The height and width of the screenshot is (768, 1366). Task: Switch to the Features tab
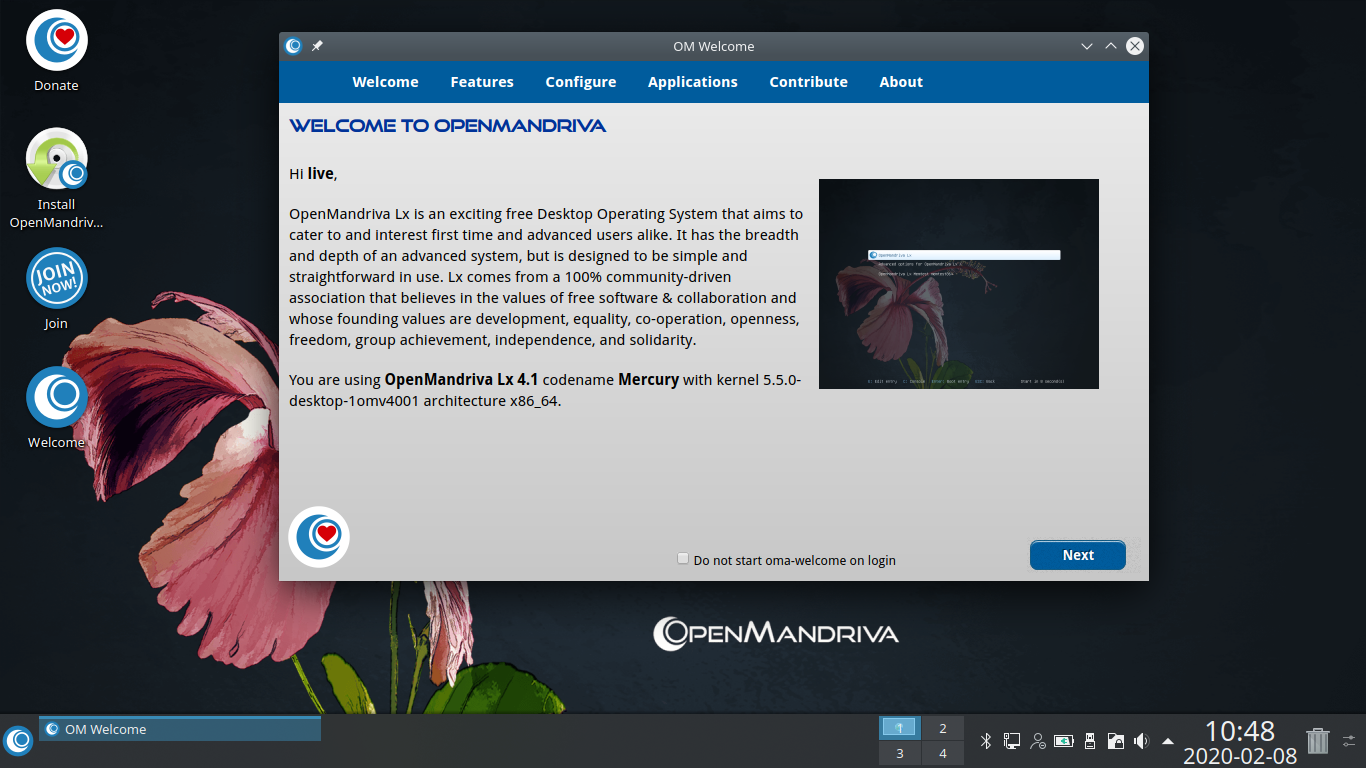click(482, 82)
